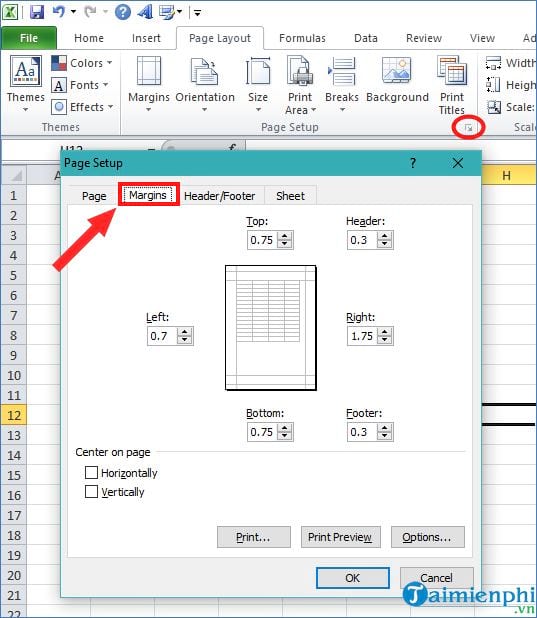
Task: Click the Background ribbon icon
Action: point(397,71)
